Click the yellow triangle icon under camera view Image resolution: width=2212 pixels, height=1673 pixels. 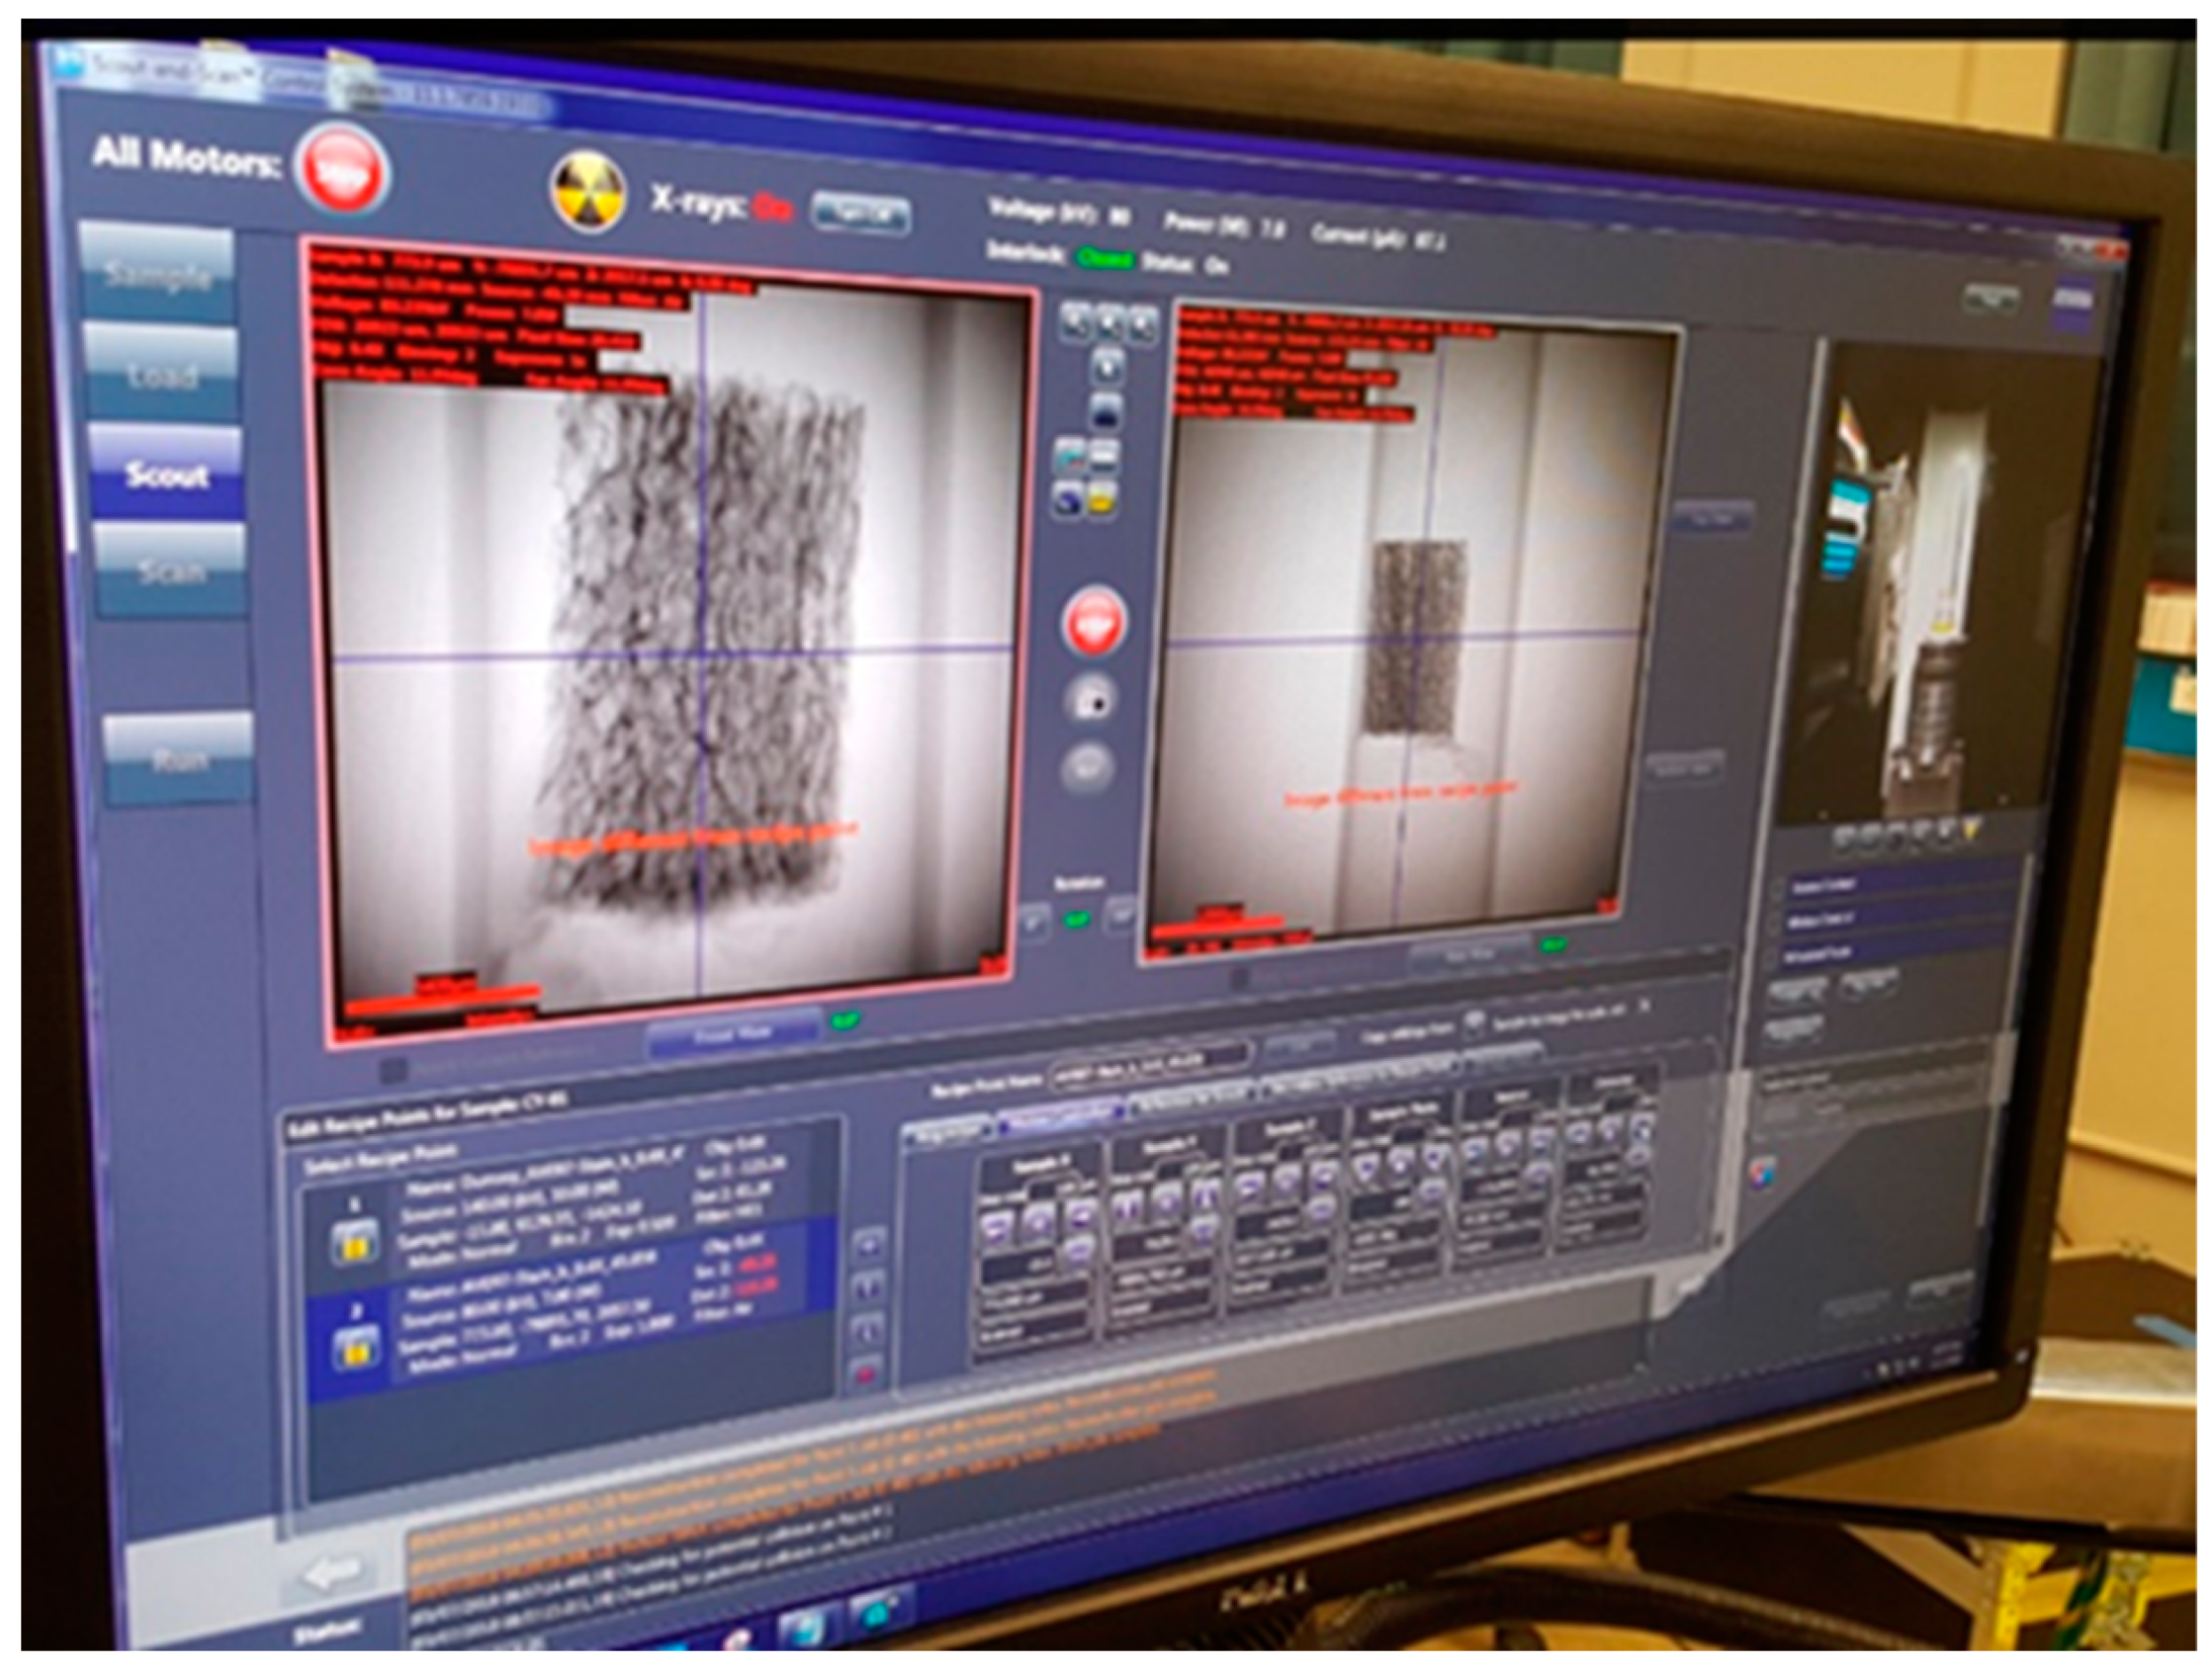1971,829
